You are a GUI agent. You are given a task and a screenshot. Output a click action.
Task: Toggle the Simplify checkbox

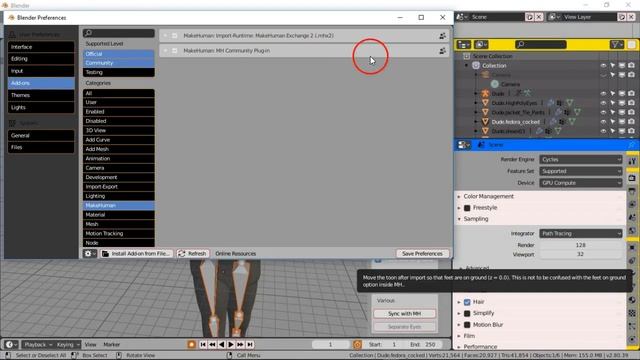click(x=467, y=313)
